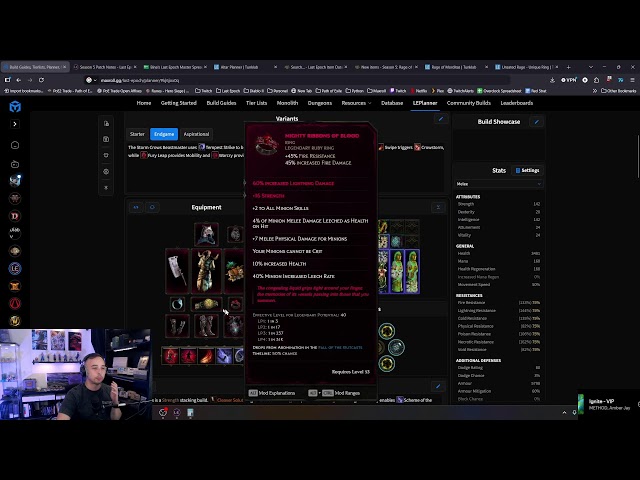Click second red skill icon
This screenshot has height=480, width=640.
pos(189,356)
